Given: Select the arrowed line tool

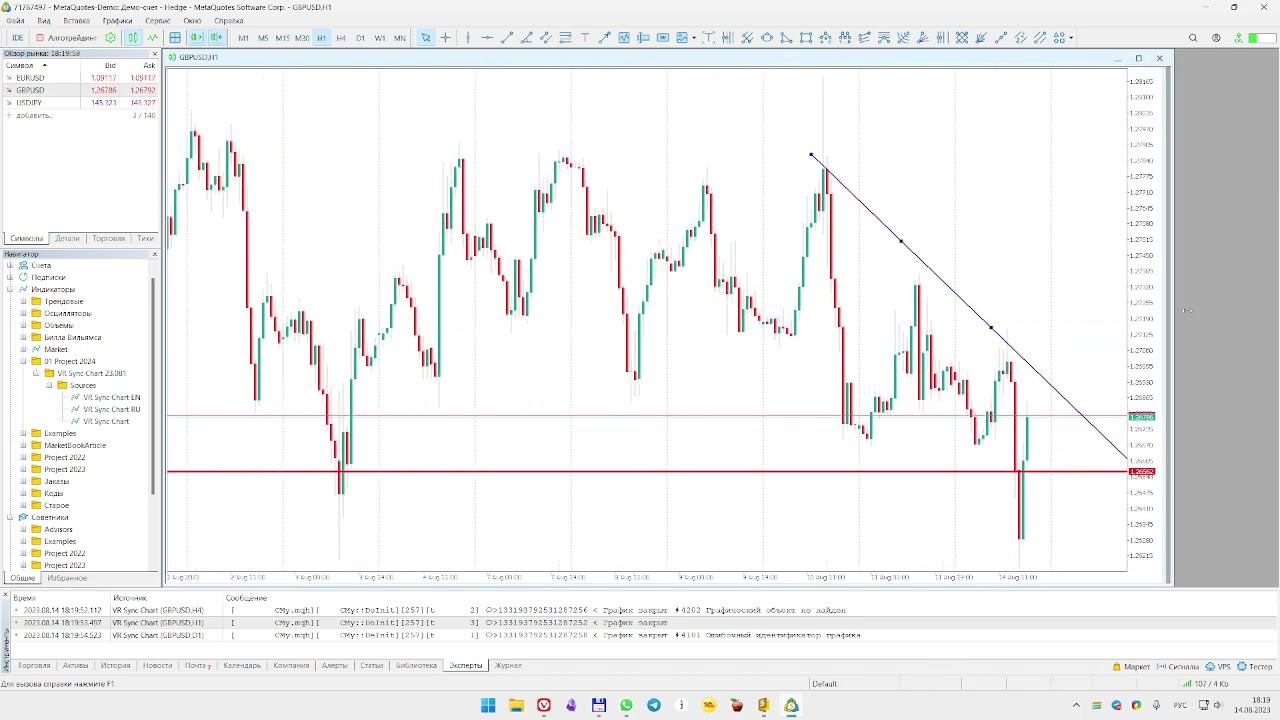Looking at the screenshot, I should pos(604,38).
